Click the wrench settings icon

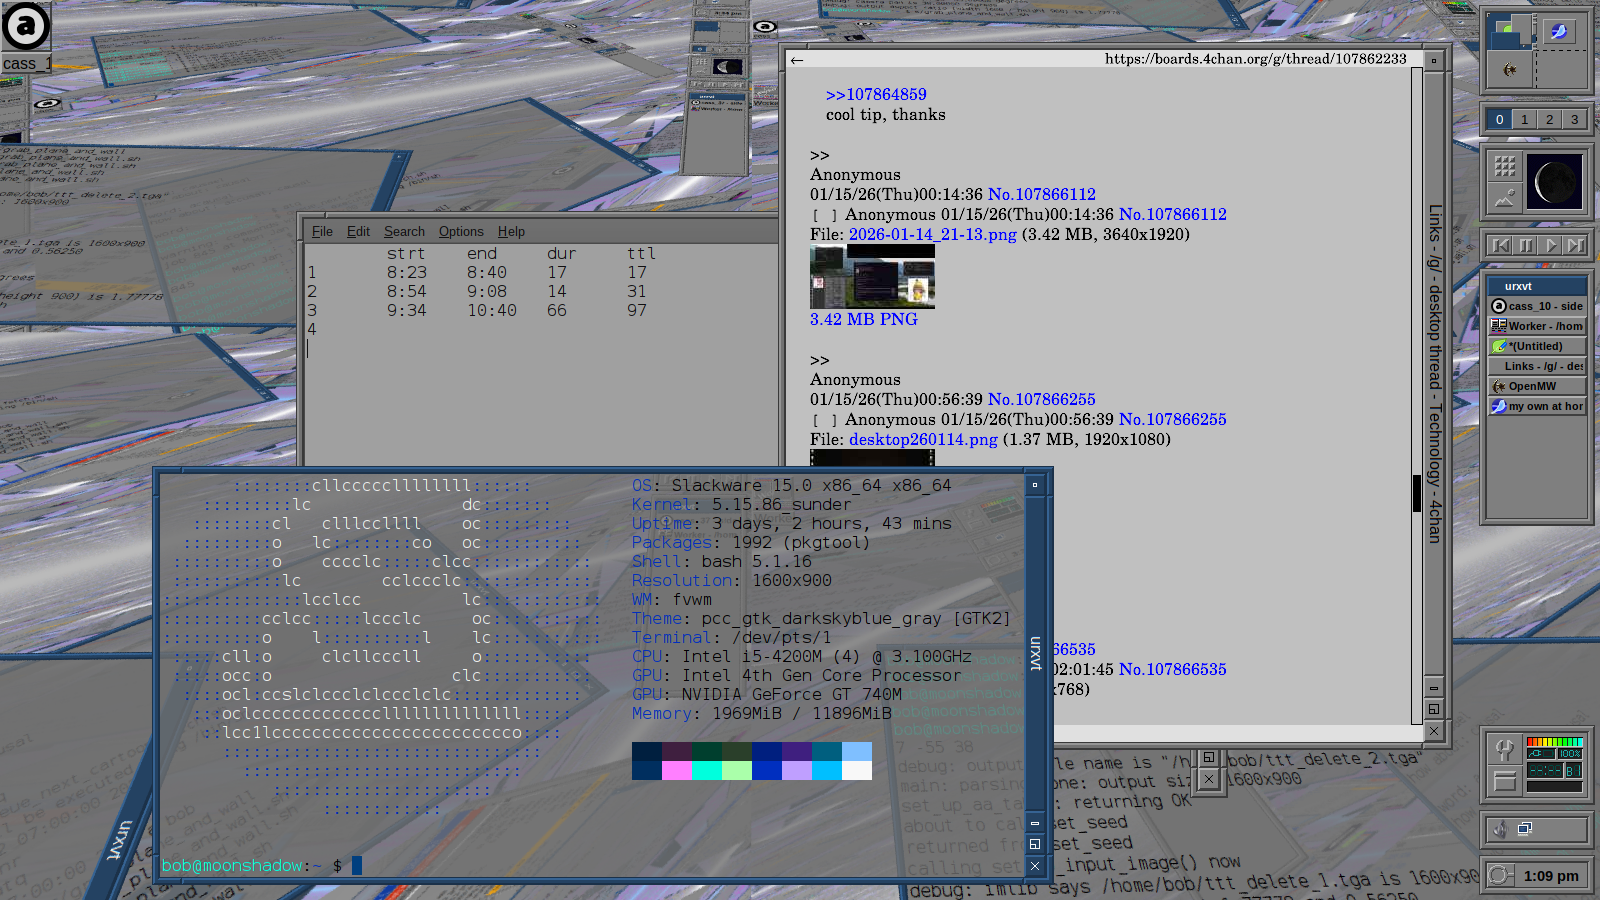(x=1504, y=749)
